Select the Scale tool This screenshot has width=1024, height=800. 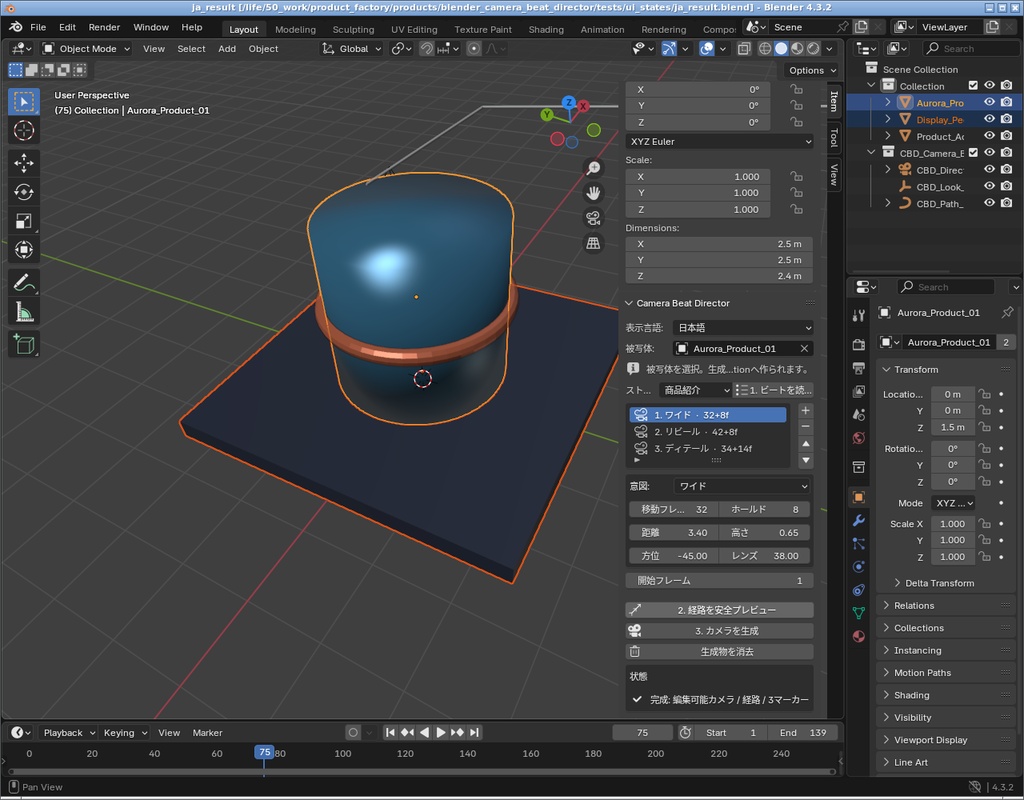tap(24, 221)
